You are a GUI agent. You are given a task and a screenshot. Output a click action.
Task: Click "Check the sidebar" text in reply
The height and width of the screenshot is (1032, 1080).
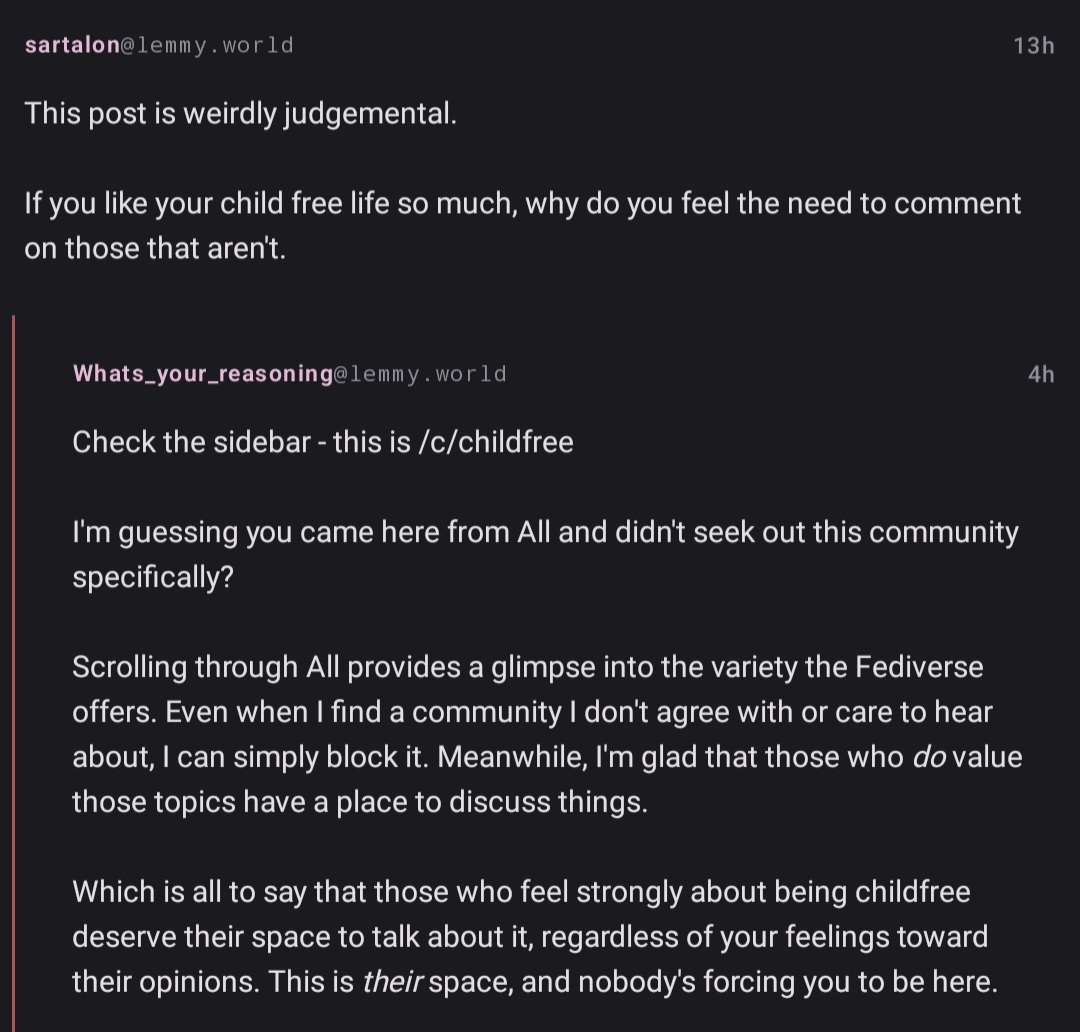[190, 441]
